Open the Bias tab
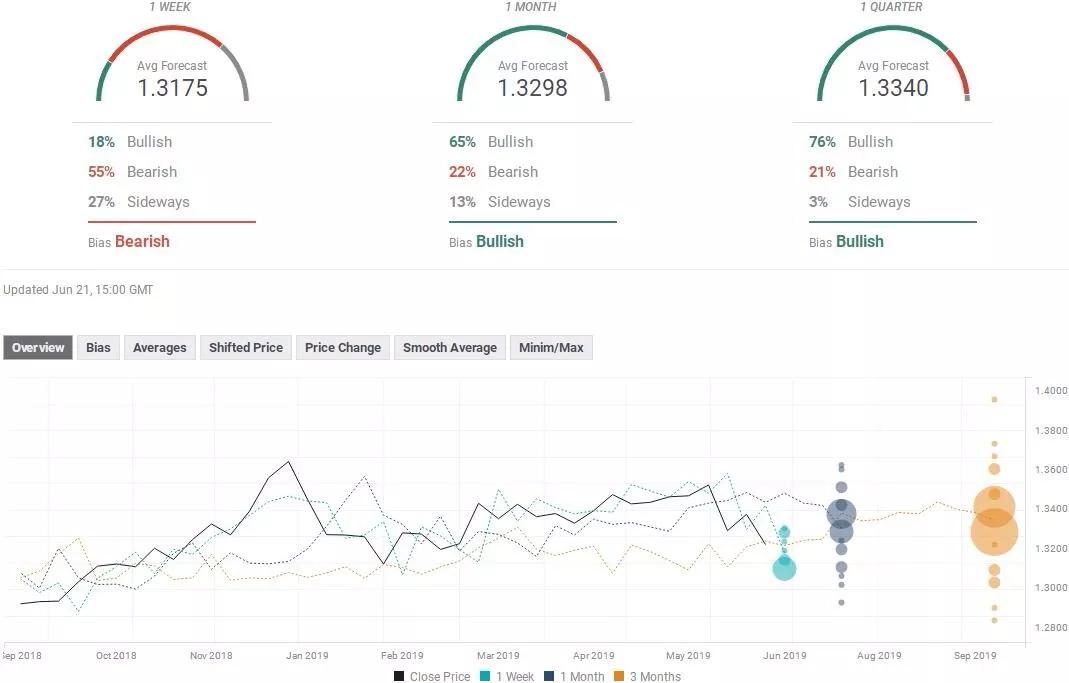 [x=98, y=348]
